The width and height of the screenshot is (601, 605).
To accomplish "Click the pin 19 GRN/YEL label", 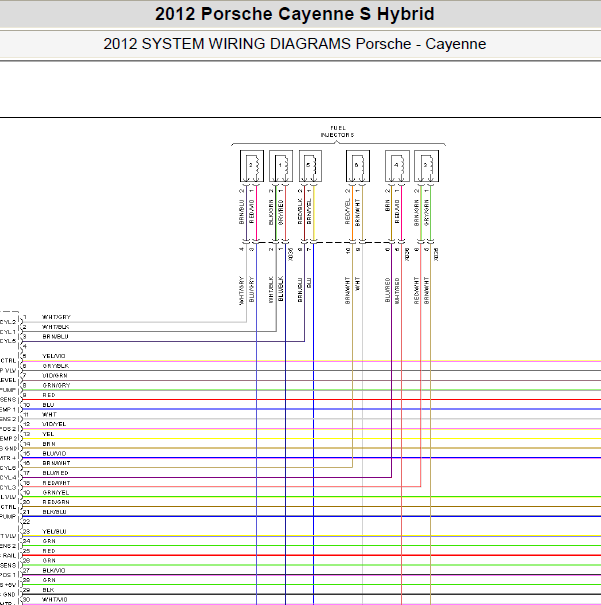I will (x=56, y=492).
